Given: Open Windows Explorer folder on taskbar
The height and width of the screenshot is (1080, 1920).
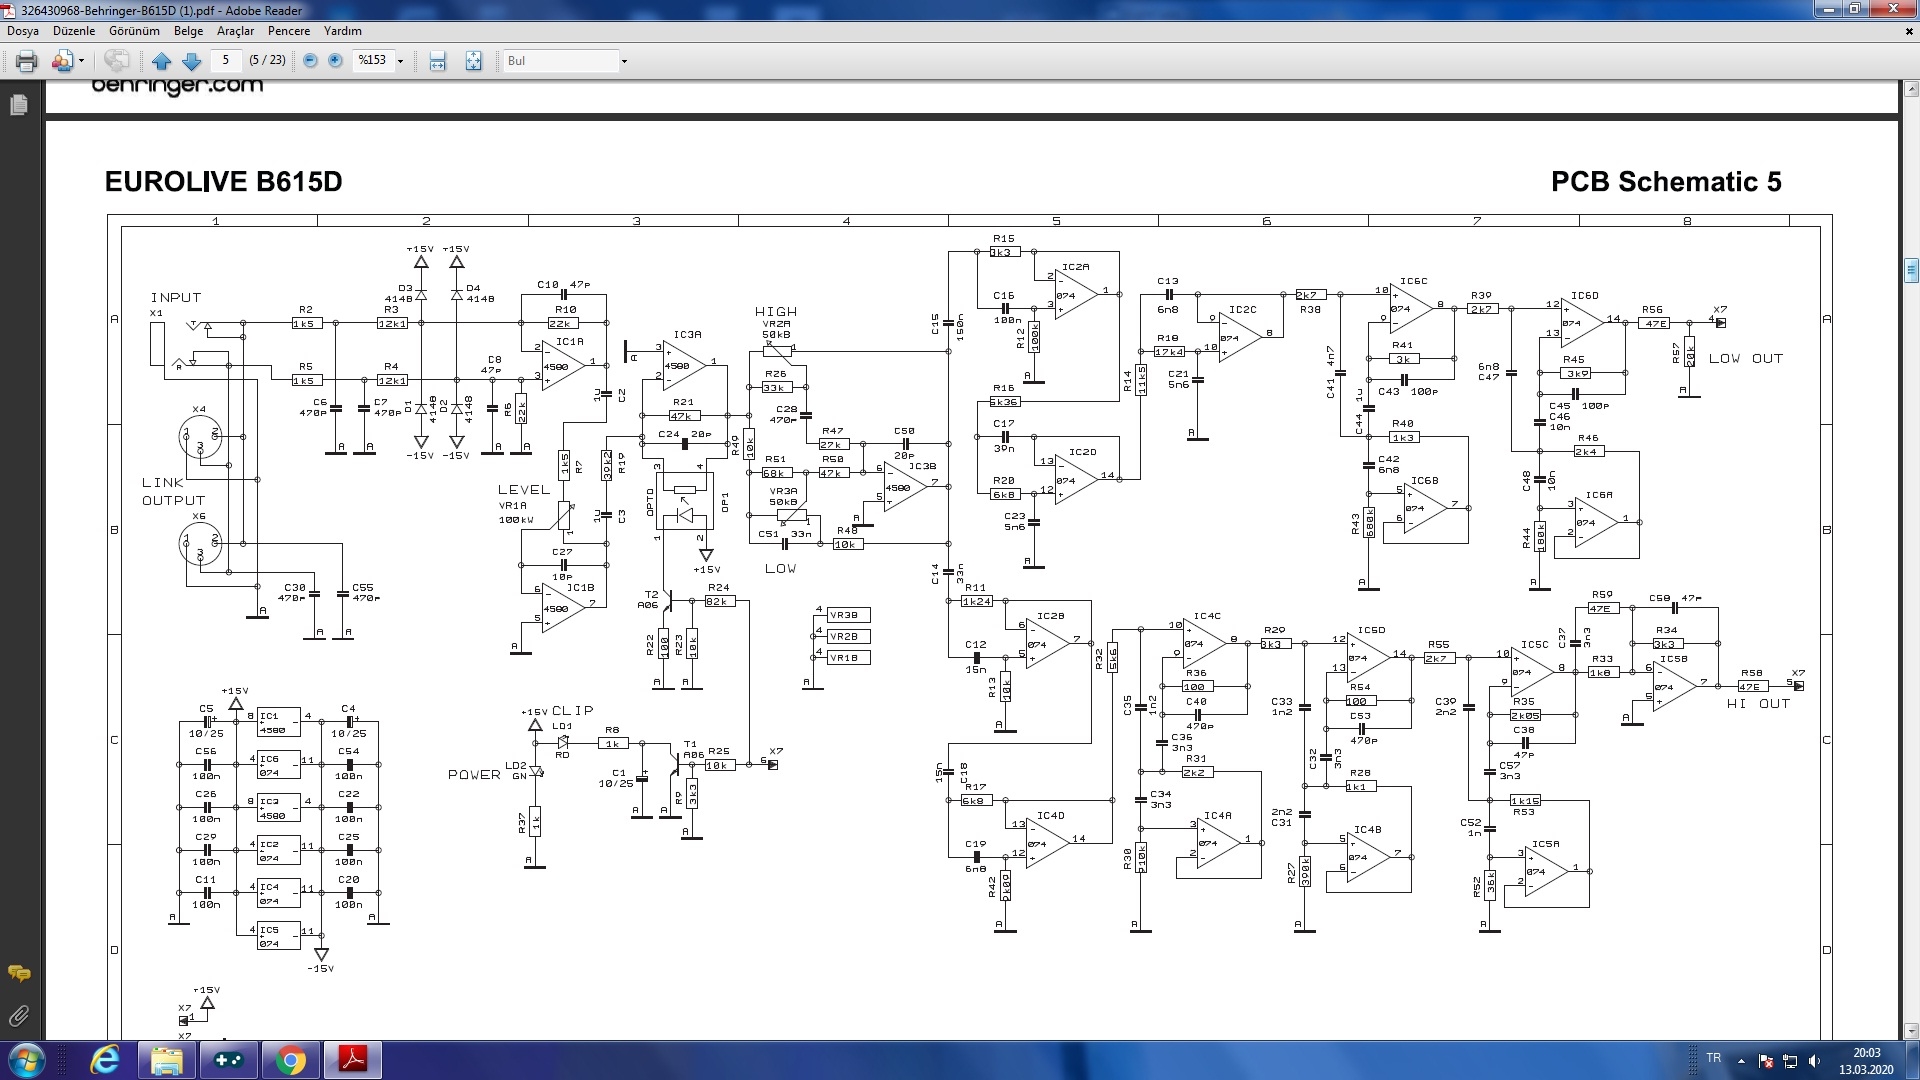Looking at the screenshot, I should [166, 1060].
